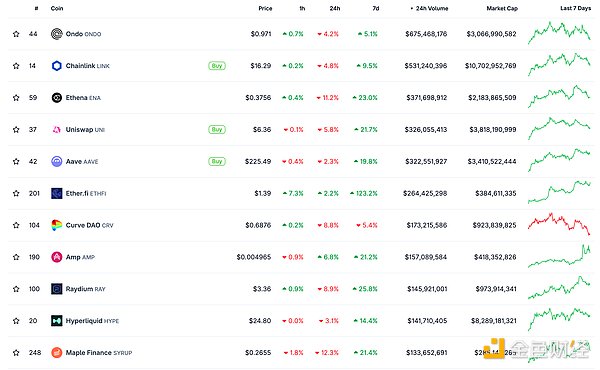Sort table by Market Cap header
The height and width of the screenshot is (370, 600).
tap(502, 8)
